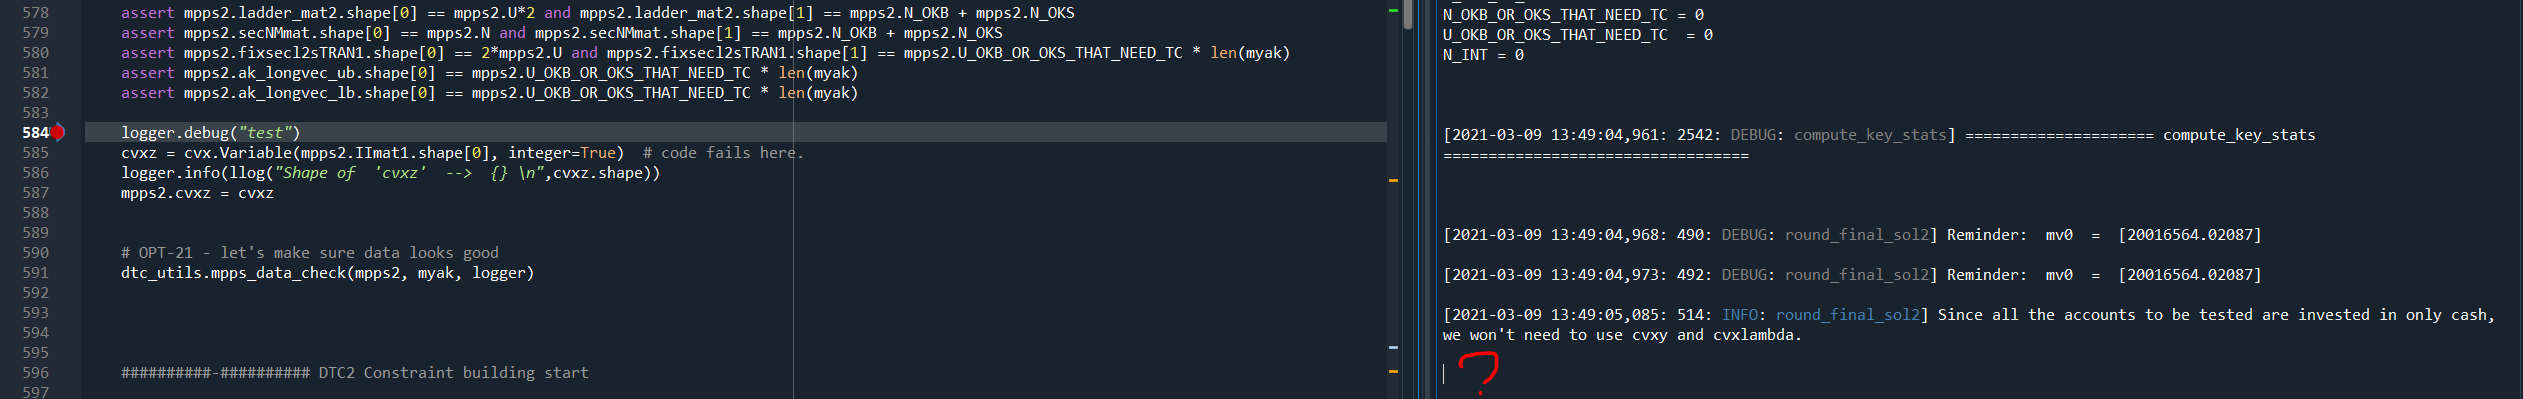This screenshot has width=2523, height=399.
Task: Click the green marker in overview ruler
Action: point(1393,10)
